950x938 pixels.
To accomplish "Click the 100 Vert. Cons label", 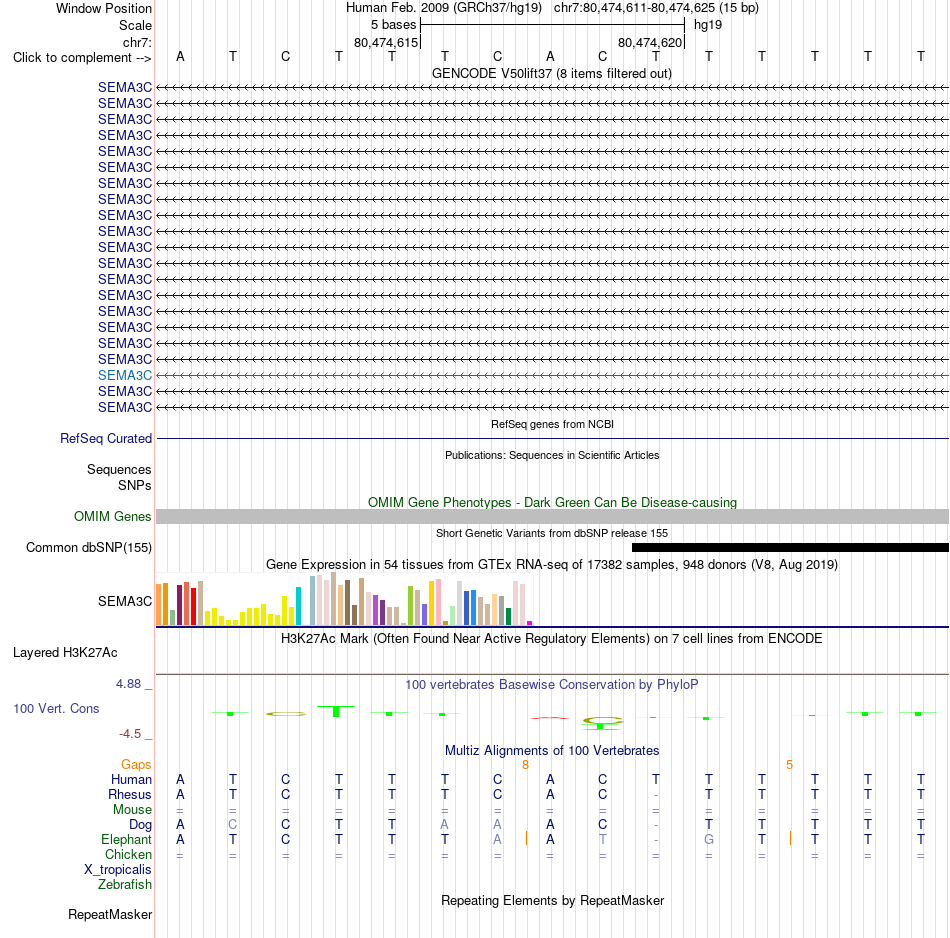I will 56,708.
